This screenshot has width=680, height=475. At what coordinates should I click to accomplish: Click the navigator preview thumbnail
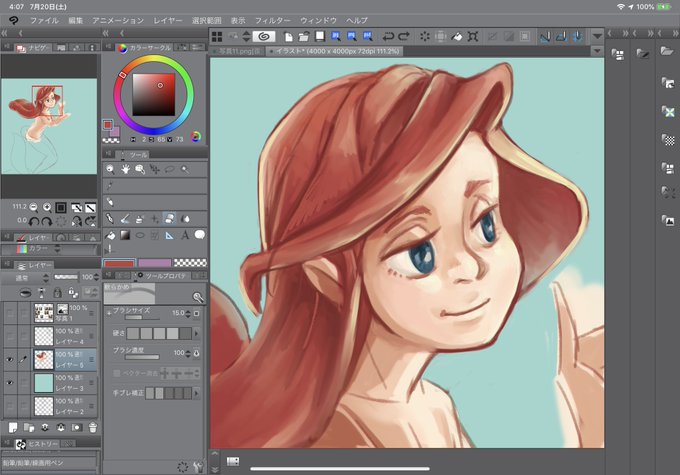(49, 126)
